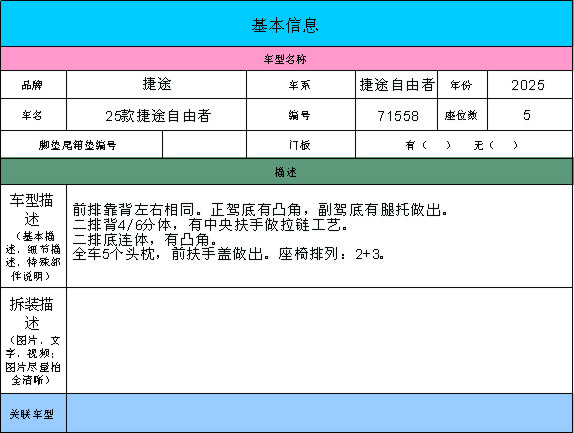574x433 pixels.
Task: Select the 品牌 value cell 捷途
Action: coord(156,85)
